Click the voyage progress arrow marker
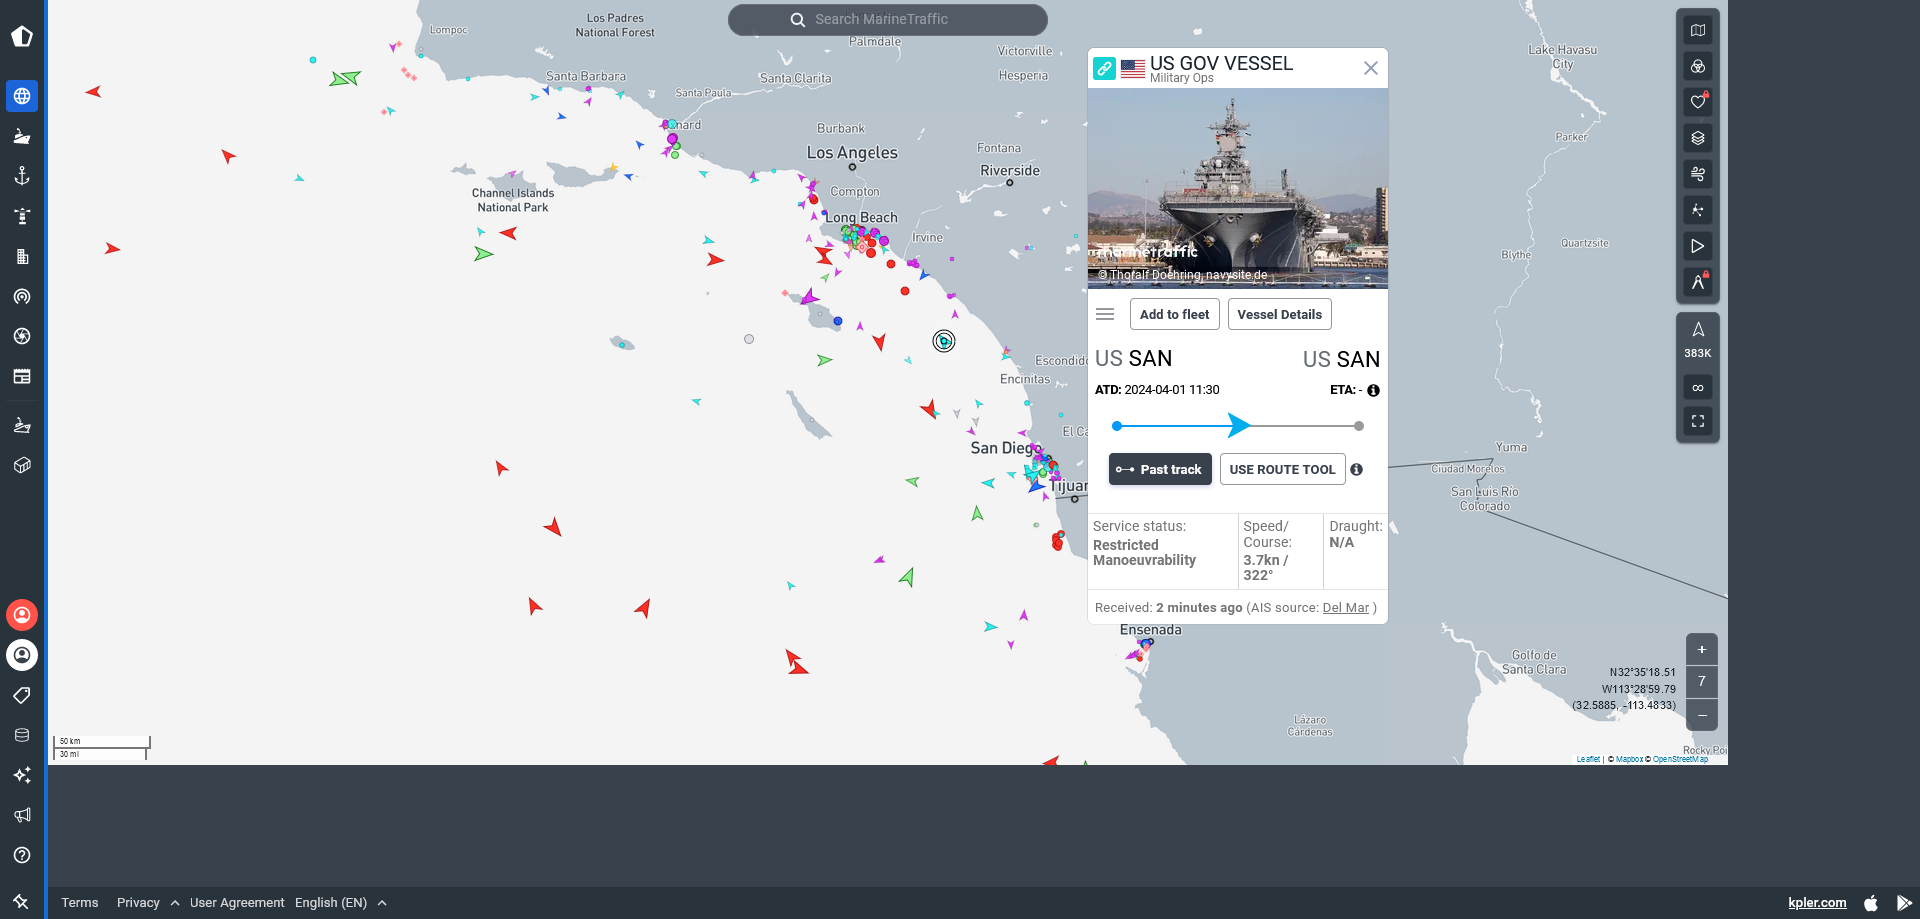This screenshot has width=1920, height=919. 1239,425
